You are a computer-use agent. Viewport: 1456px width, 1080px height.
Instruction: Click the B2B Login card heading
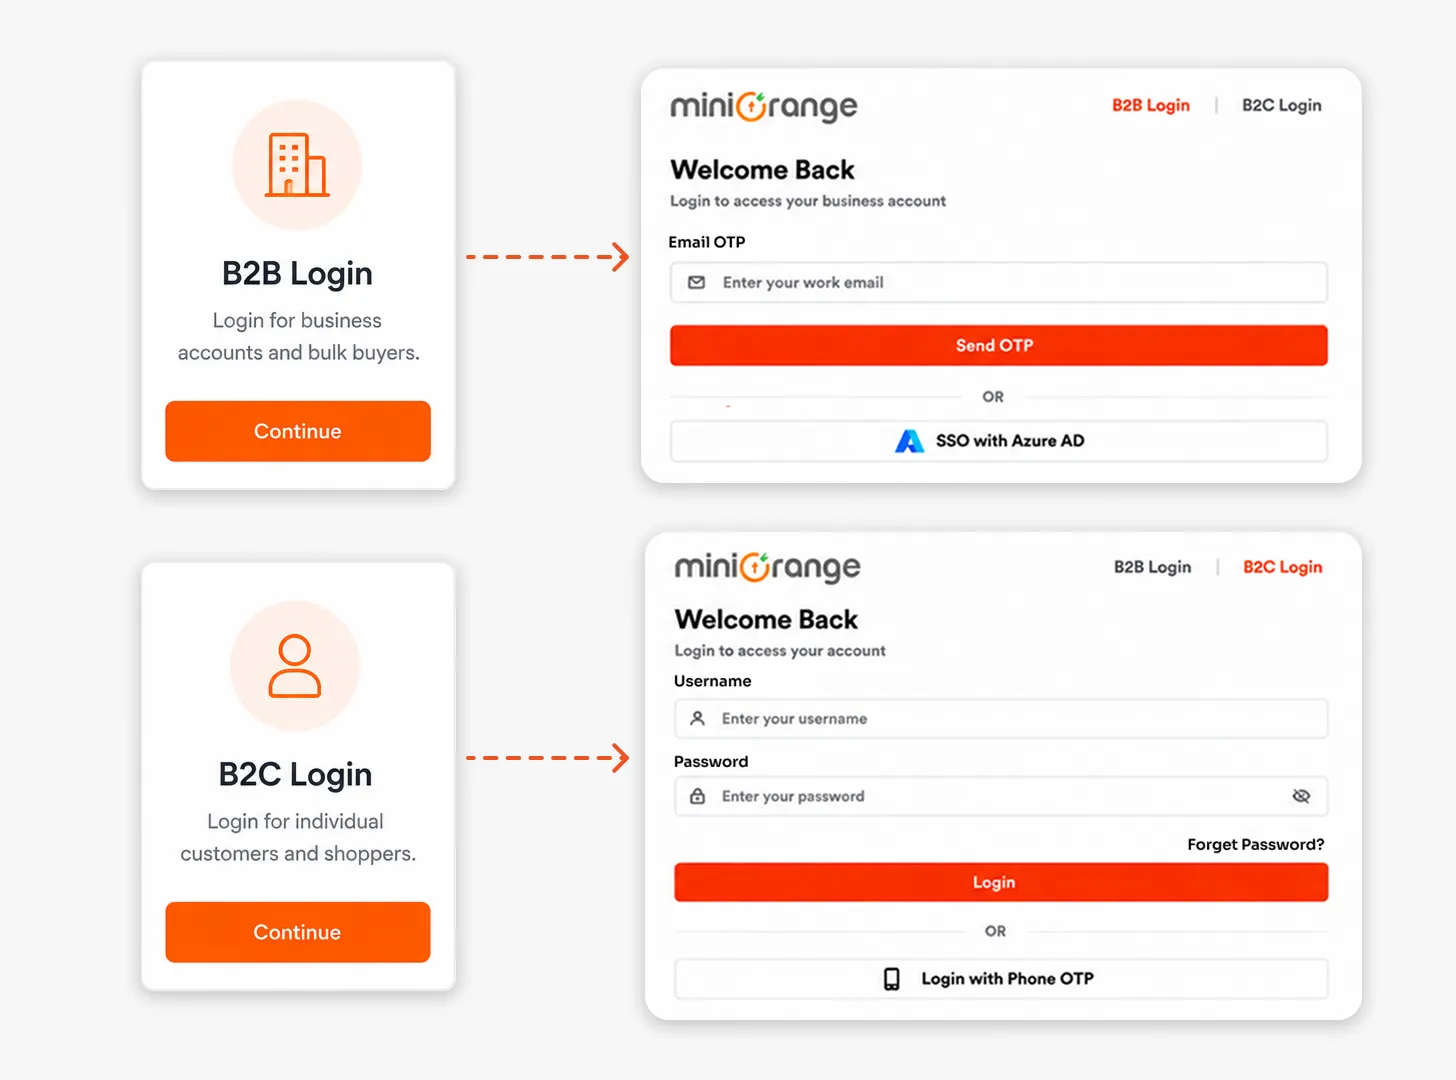pos(297,273)
